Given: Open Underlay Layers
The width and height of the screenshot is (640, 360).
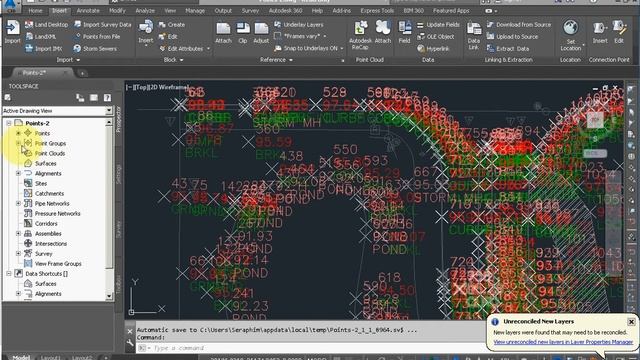Looking at the screenshot, I should pyautogui.click(x=299, y=24).
